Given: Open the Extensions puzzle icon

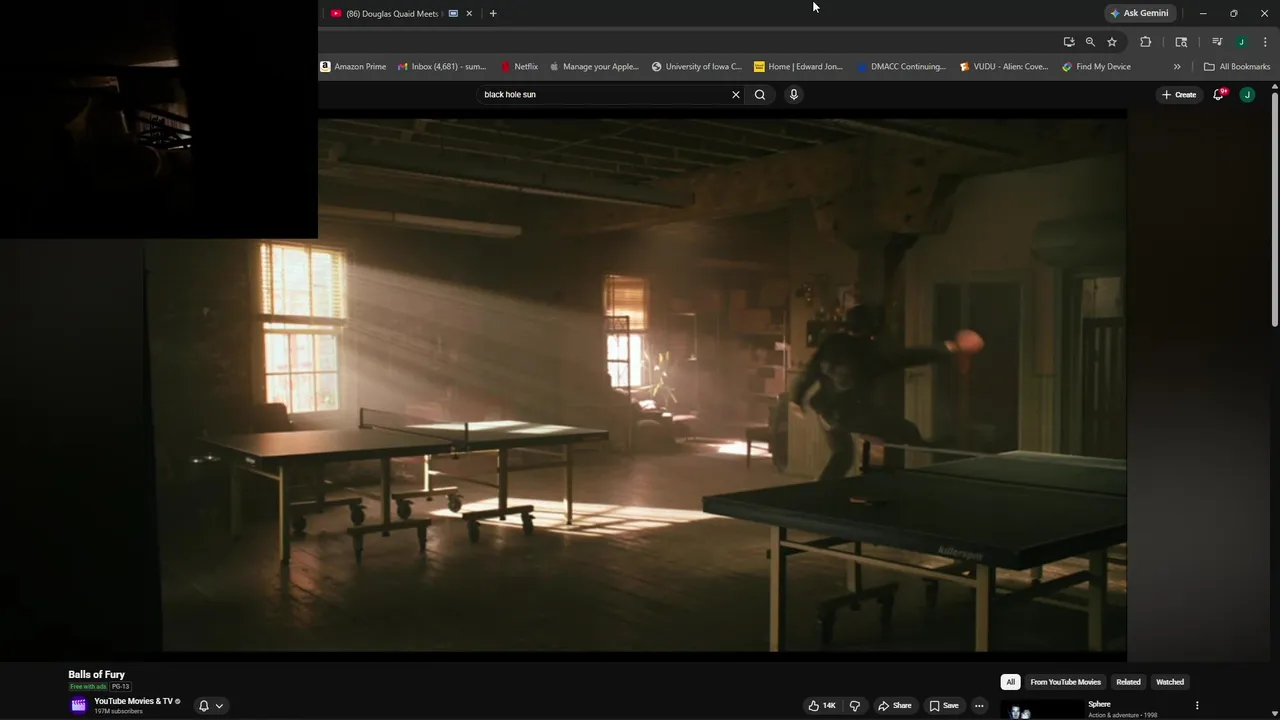Looking at the screenshot, I should 1146,42.
